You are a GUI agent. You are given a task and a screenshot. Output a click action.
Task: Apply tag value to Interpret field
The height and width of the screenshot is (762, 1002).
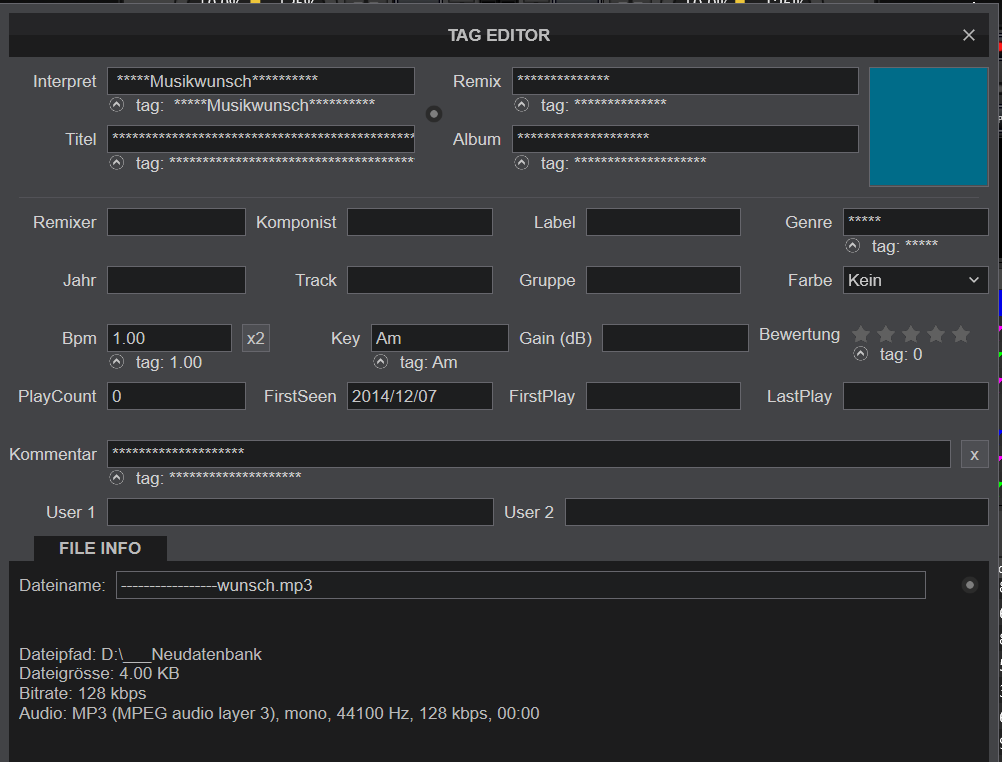click(x=116, y=104)
